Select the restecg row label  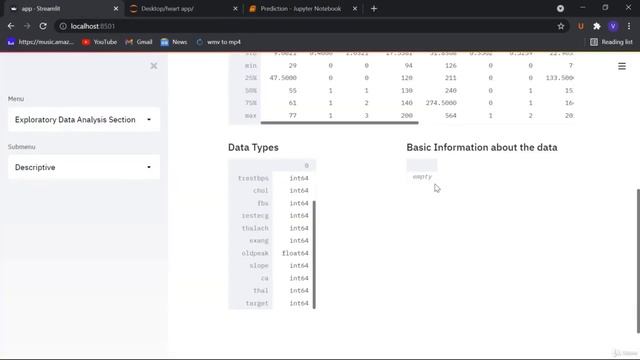pyautogui.click(x=255, y=216)
